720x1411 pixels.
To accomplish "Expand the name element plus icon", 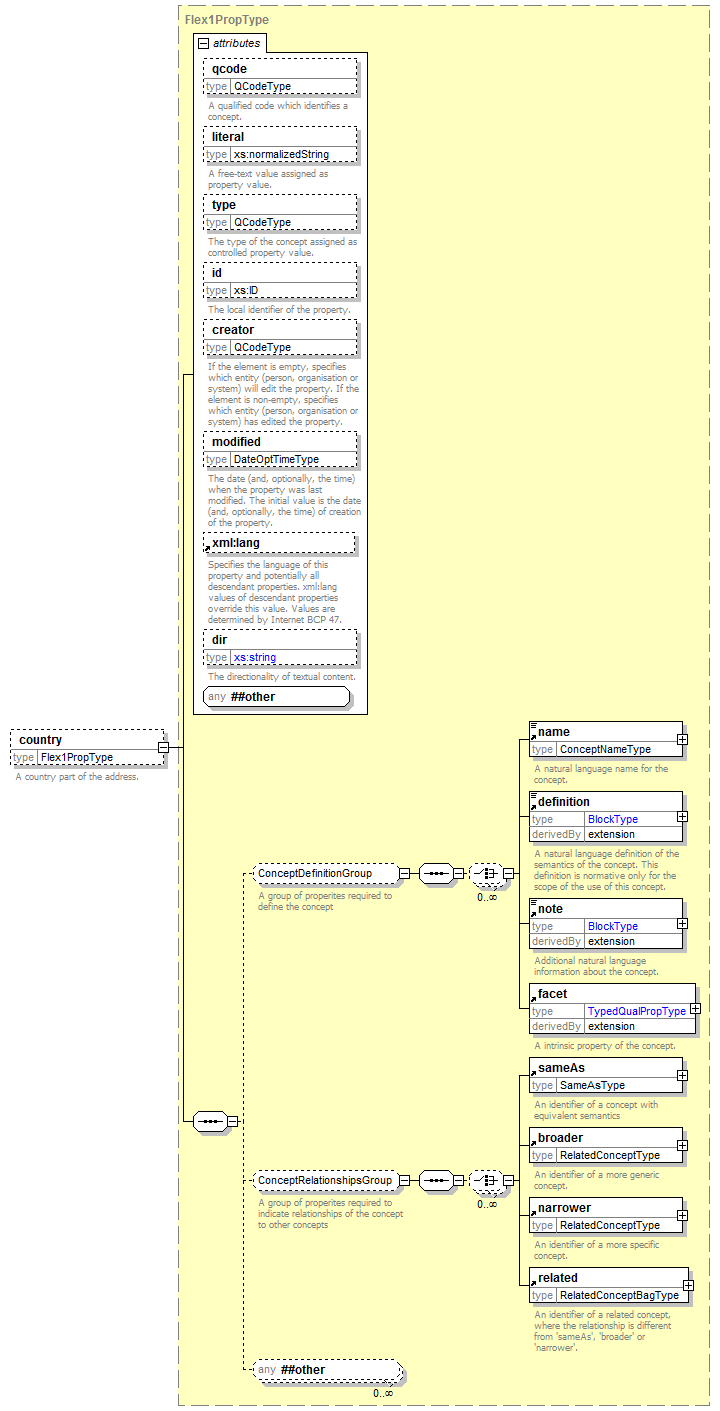I will (682, 740).
